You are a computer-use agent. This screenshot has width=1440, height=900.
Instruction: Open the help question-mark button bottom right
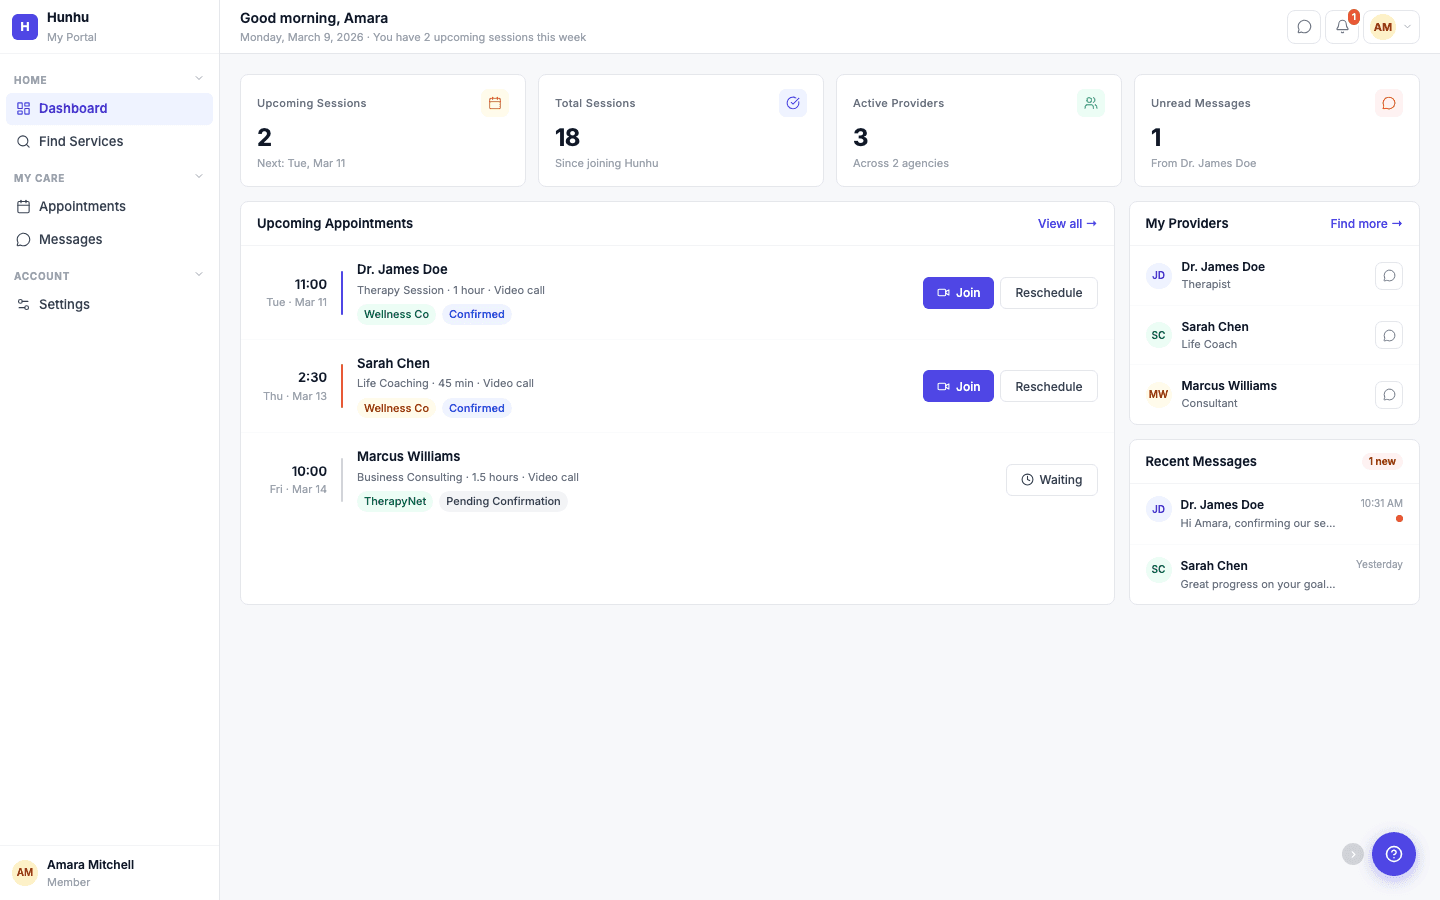click(1394, 854)
